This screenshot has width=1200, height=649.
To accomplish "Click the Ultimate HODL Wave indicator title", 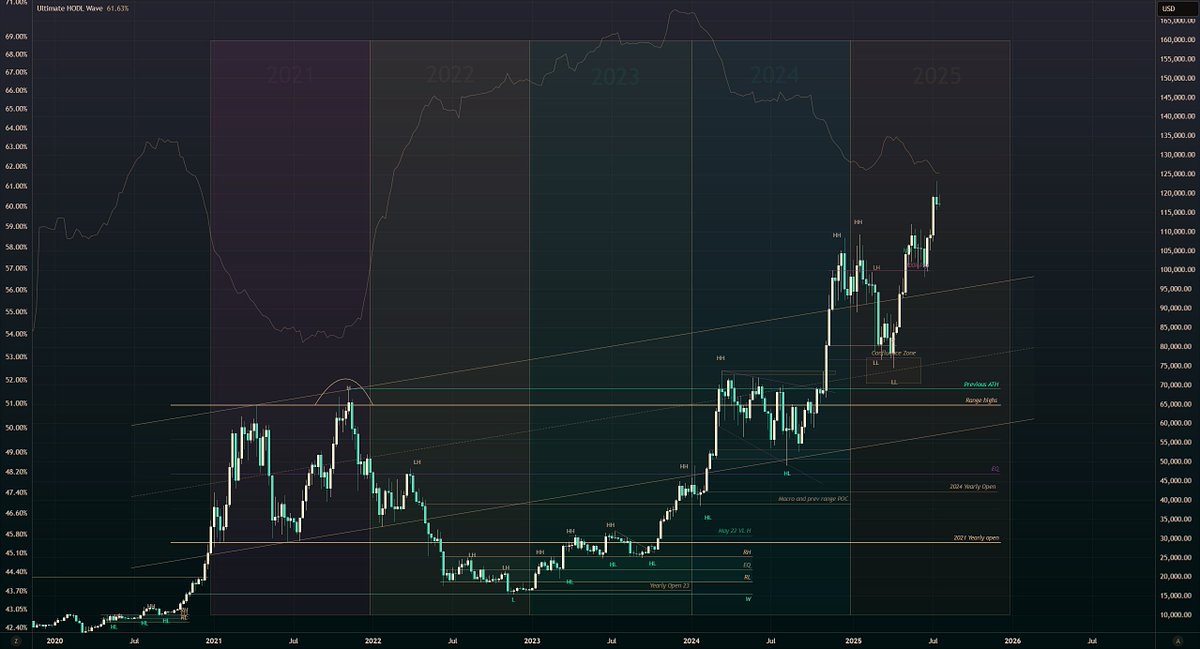I will coord(71,9).
